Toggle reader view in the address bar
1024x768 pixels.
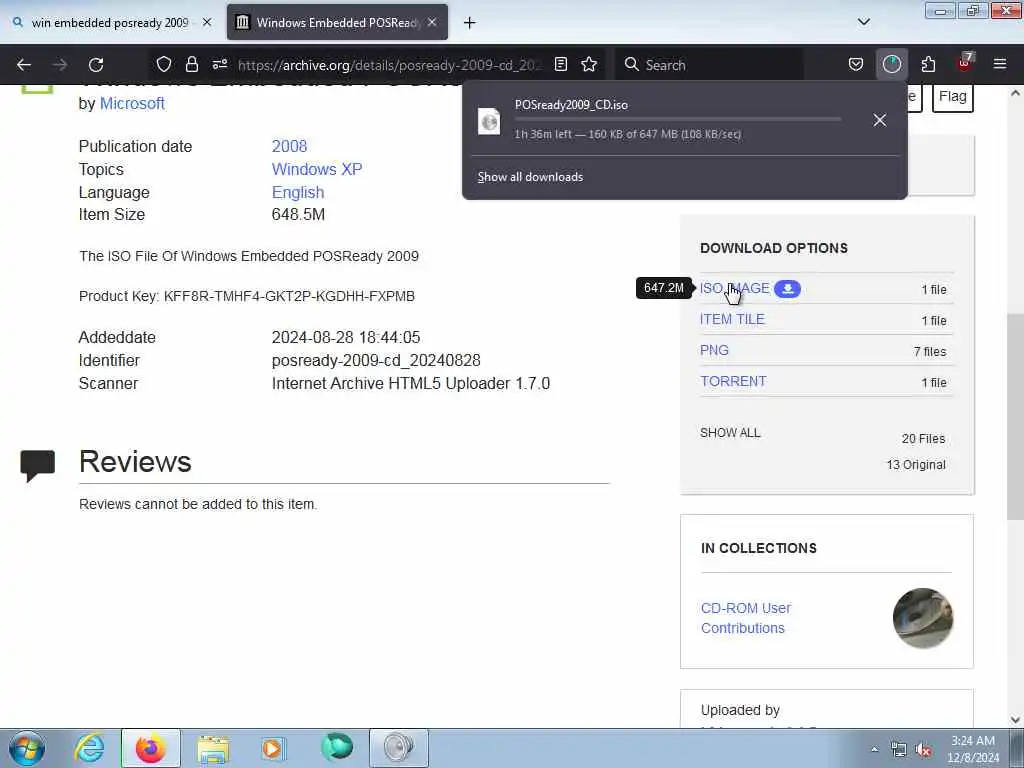[x=560, y=64]
